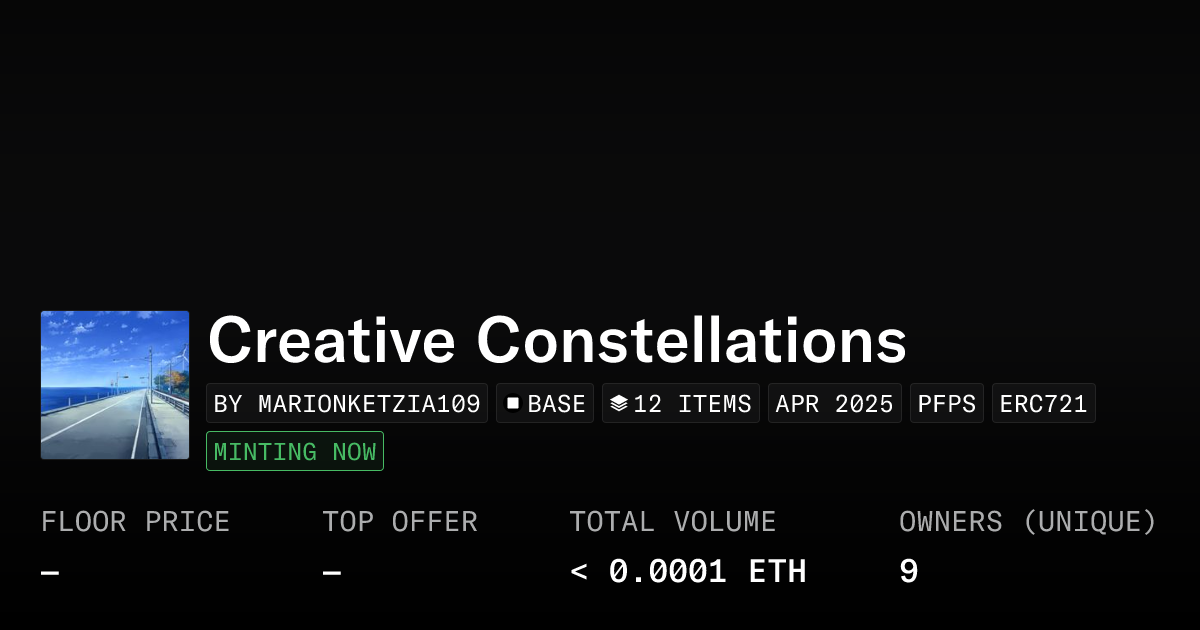Click the dash value under Top Offer
The height and width of the screenshot is (630, 1200).
tap(332, 572)
